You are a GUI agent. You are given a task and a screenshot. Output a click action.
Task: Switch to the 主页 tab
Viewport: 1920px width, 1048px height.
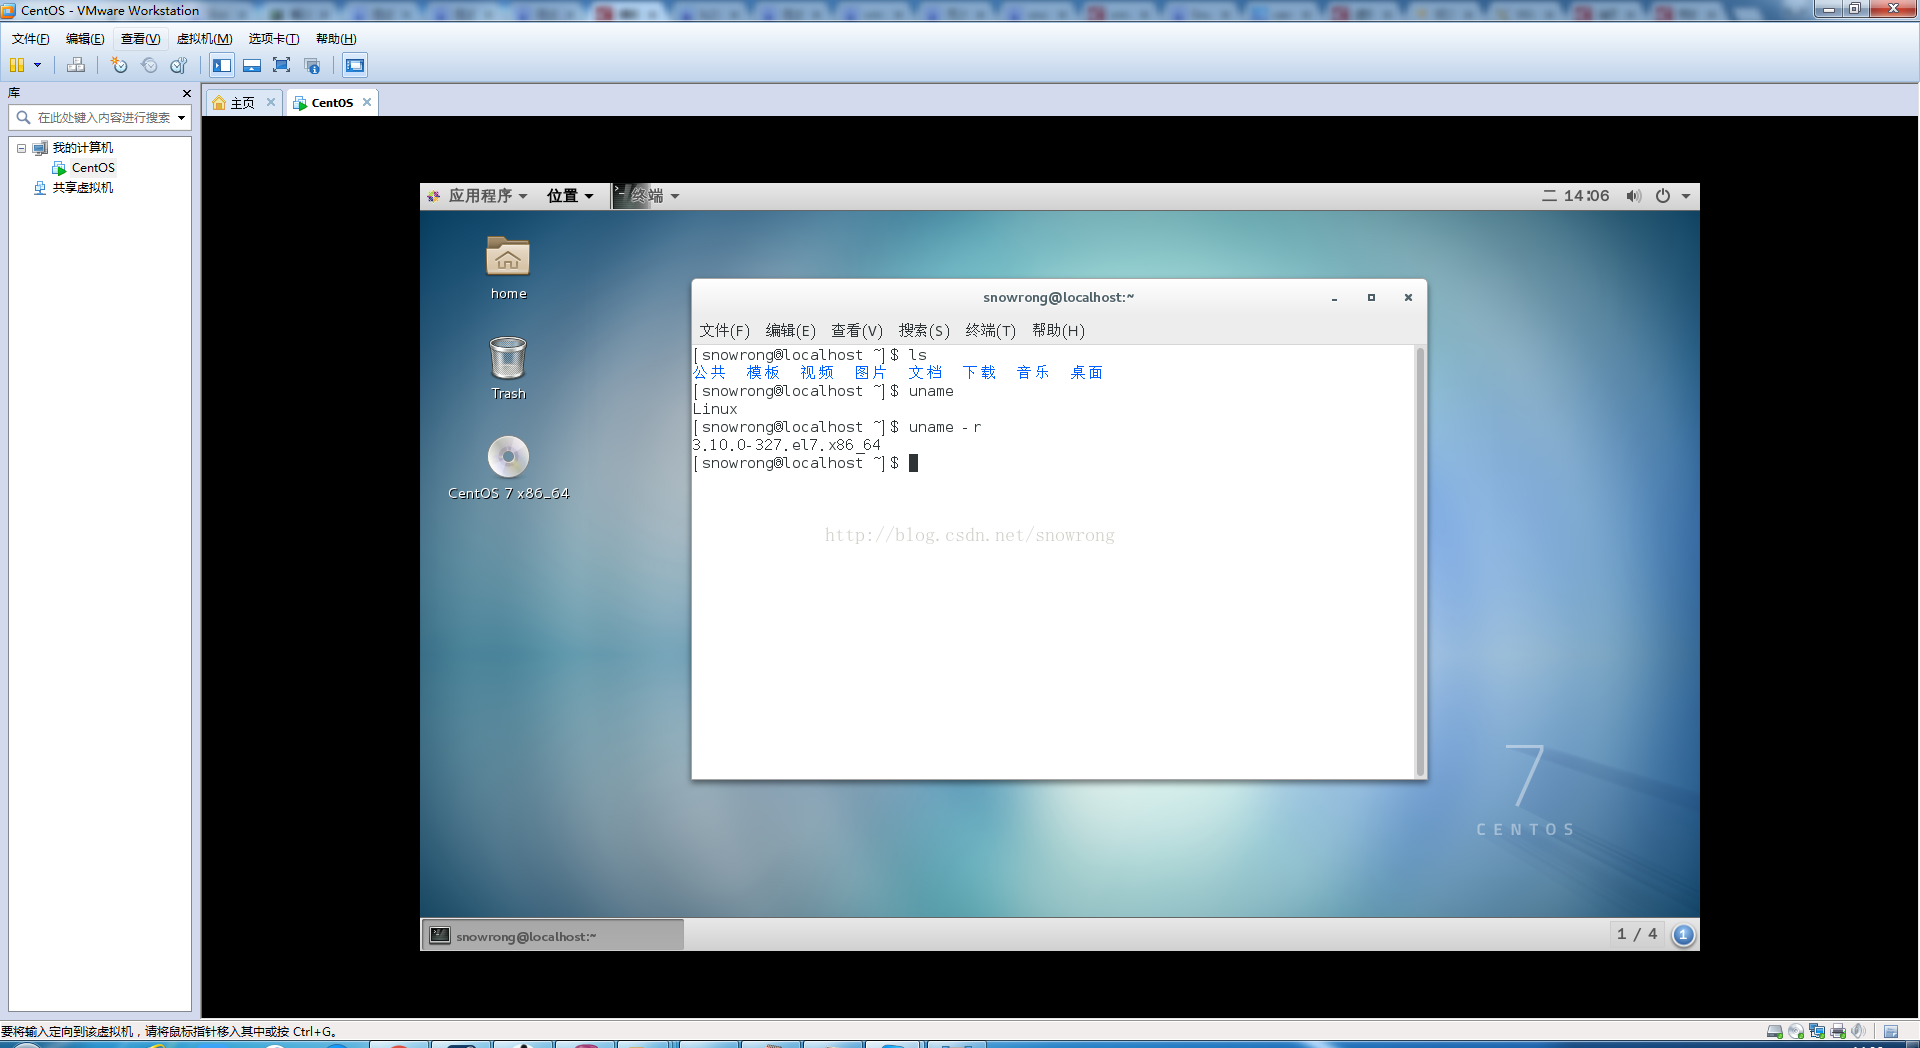(243, 103)
